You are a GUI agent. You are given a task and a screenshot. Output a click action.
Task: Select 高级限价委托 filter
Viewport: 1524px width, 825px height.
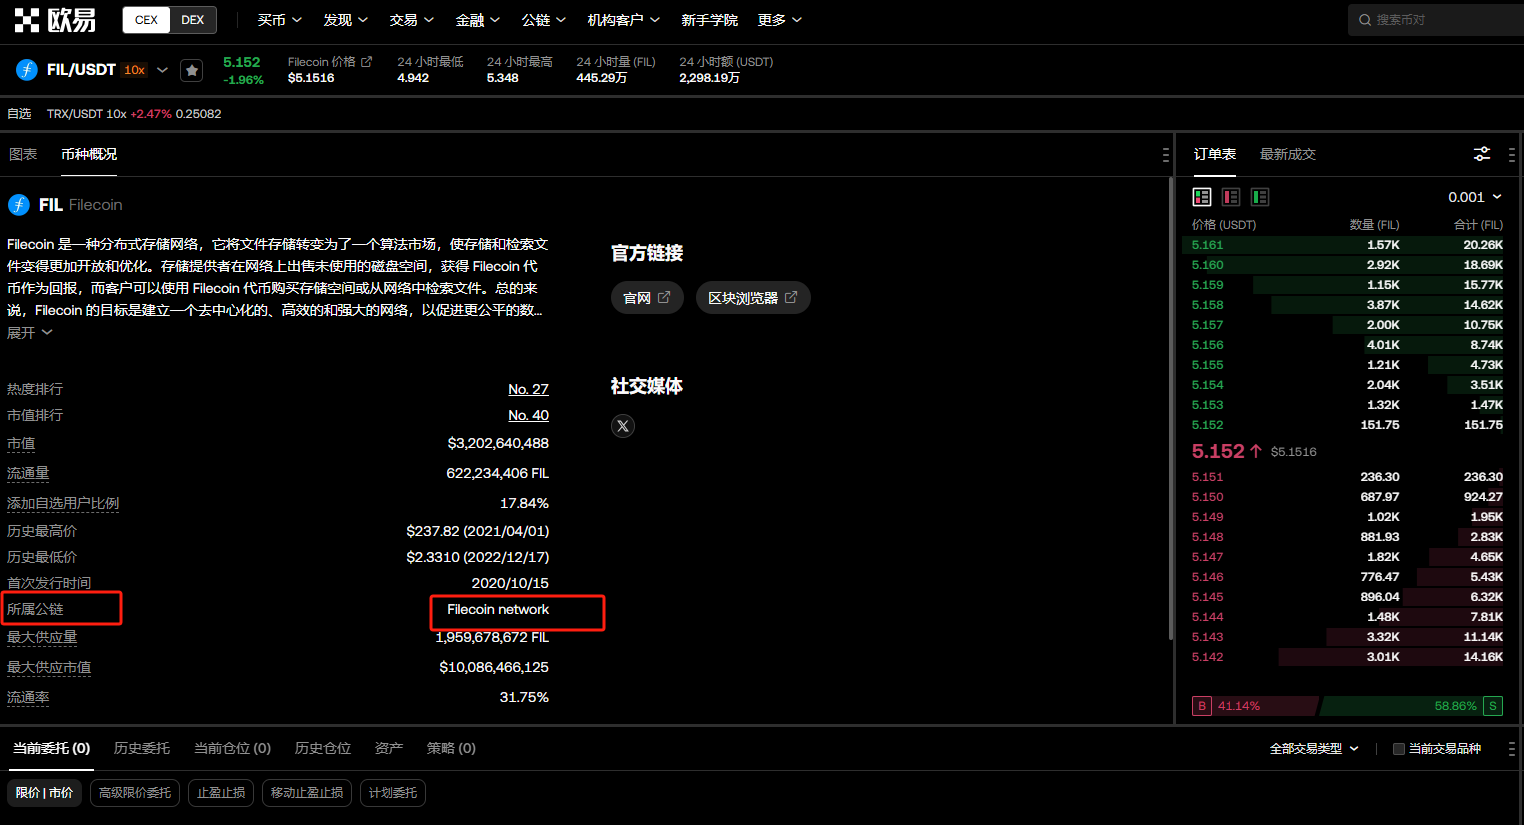135,793
